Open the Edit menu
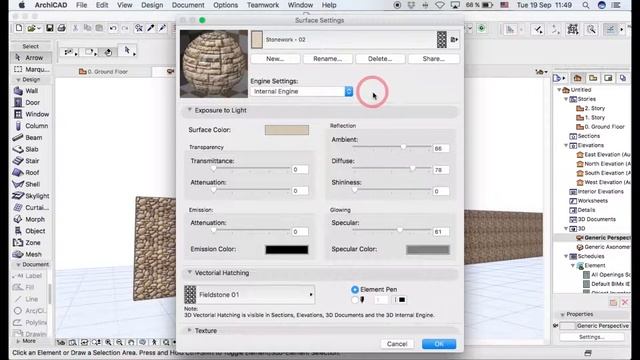The width and height of the screenshot is (640, 360). 102,5
